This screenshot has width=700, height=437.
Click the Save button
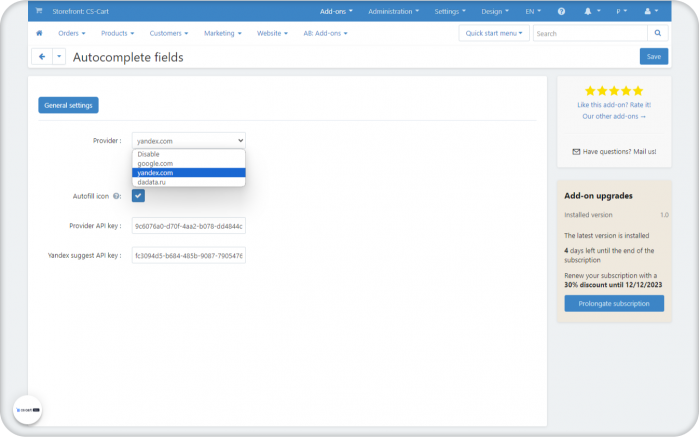(x=654, y=56)
